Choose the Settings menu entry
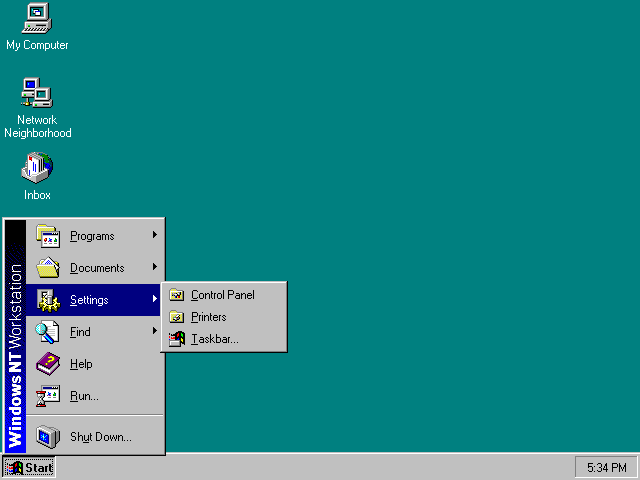 click(x=93, y=300)
